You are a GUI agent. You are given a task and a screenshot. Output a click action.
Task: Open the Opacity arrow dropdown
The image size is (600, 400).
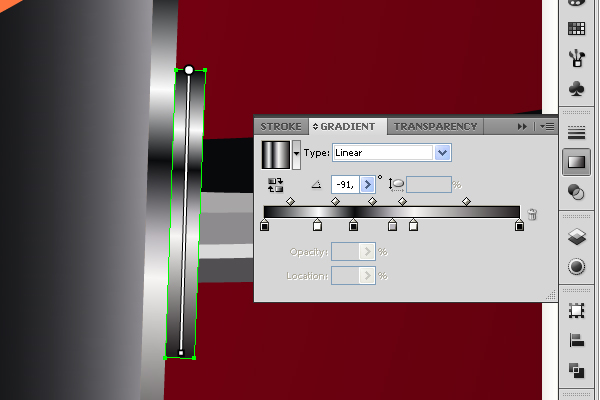click(367, 252)
